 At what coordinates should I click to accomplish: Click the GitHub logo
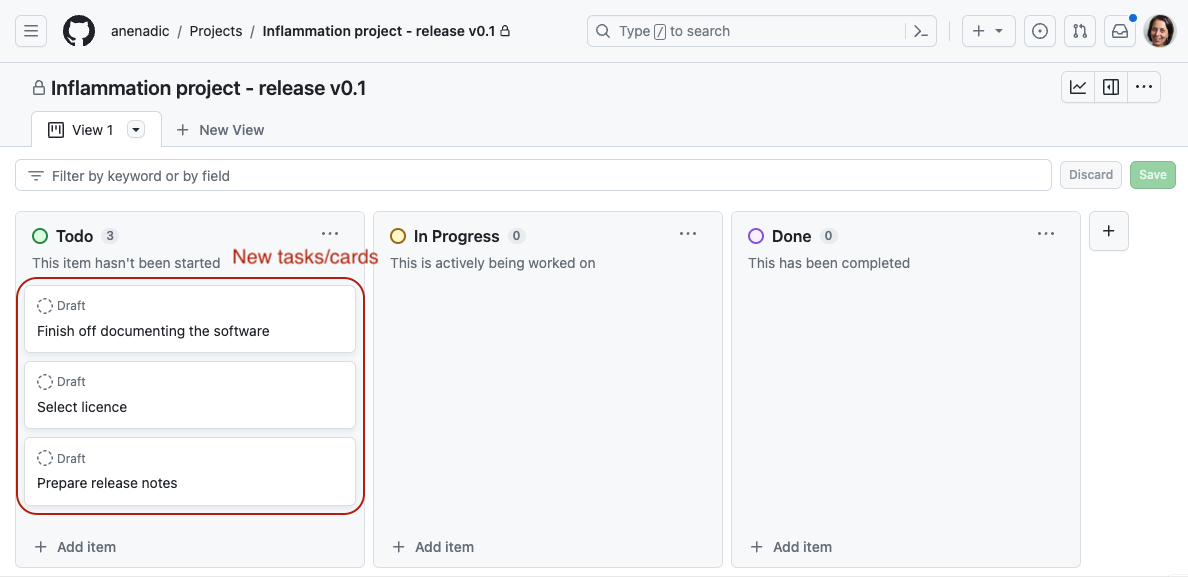(x=79, y=31)
